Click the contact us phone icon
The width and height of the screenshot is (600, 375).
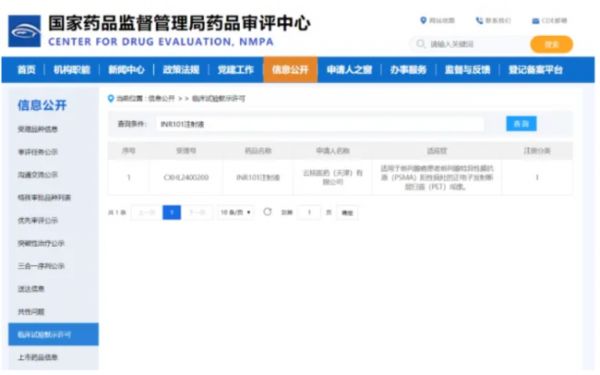point(479,20)
